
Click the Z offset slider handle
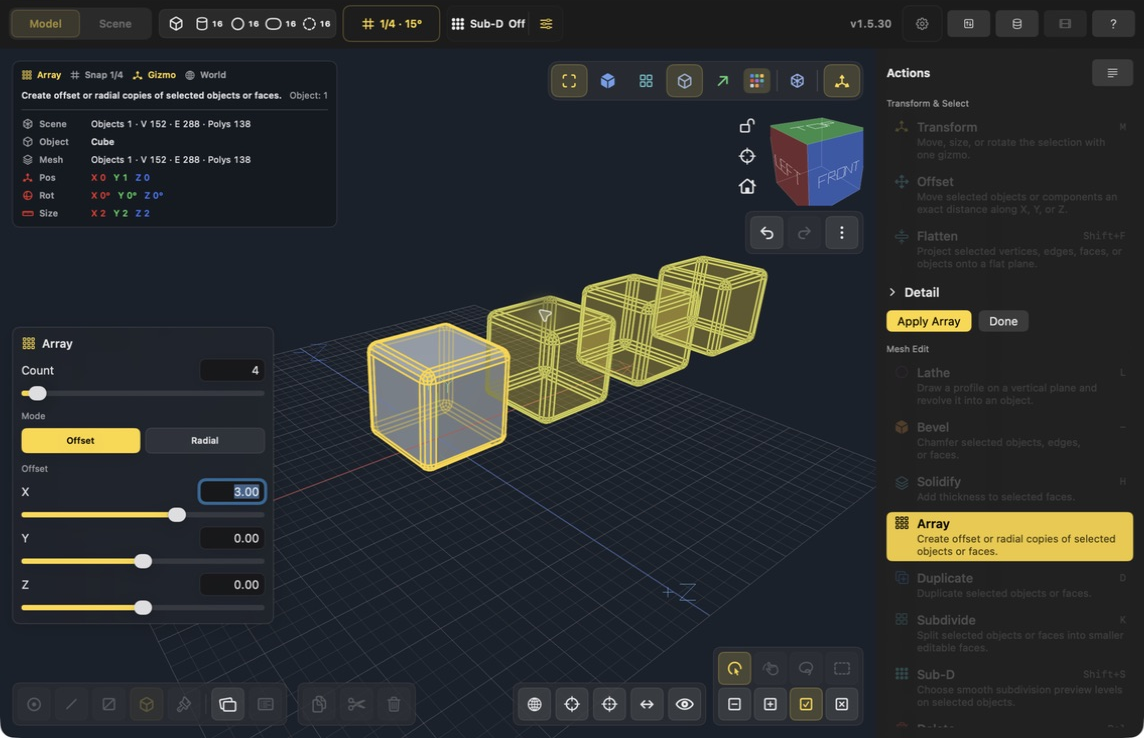[143, 607]
